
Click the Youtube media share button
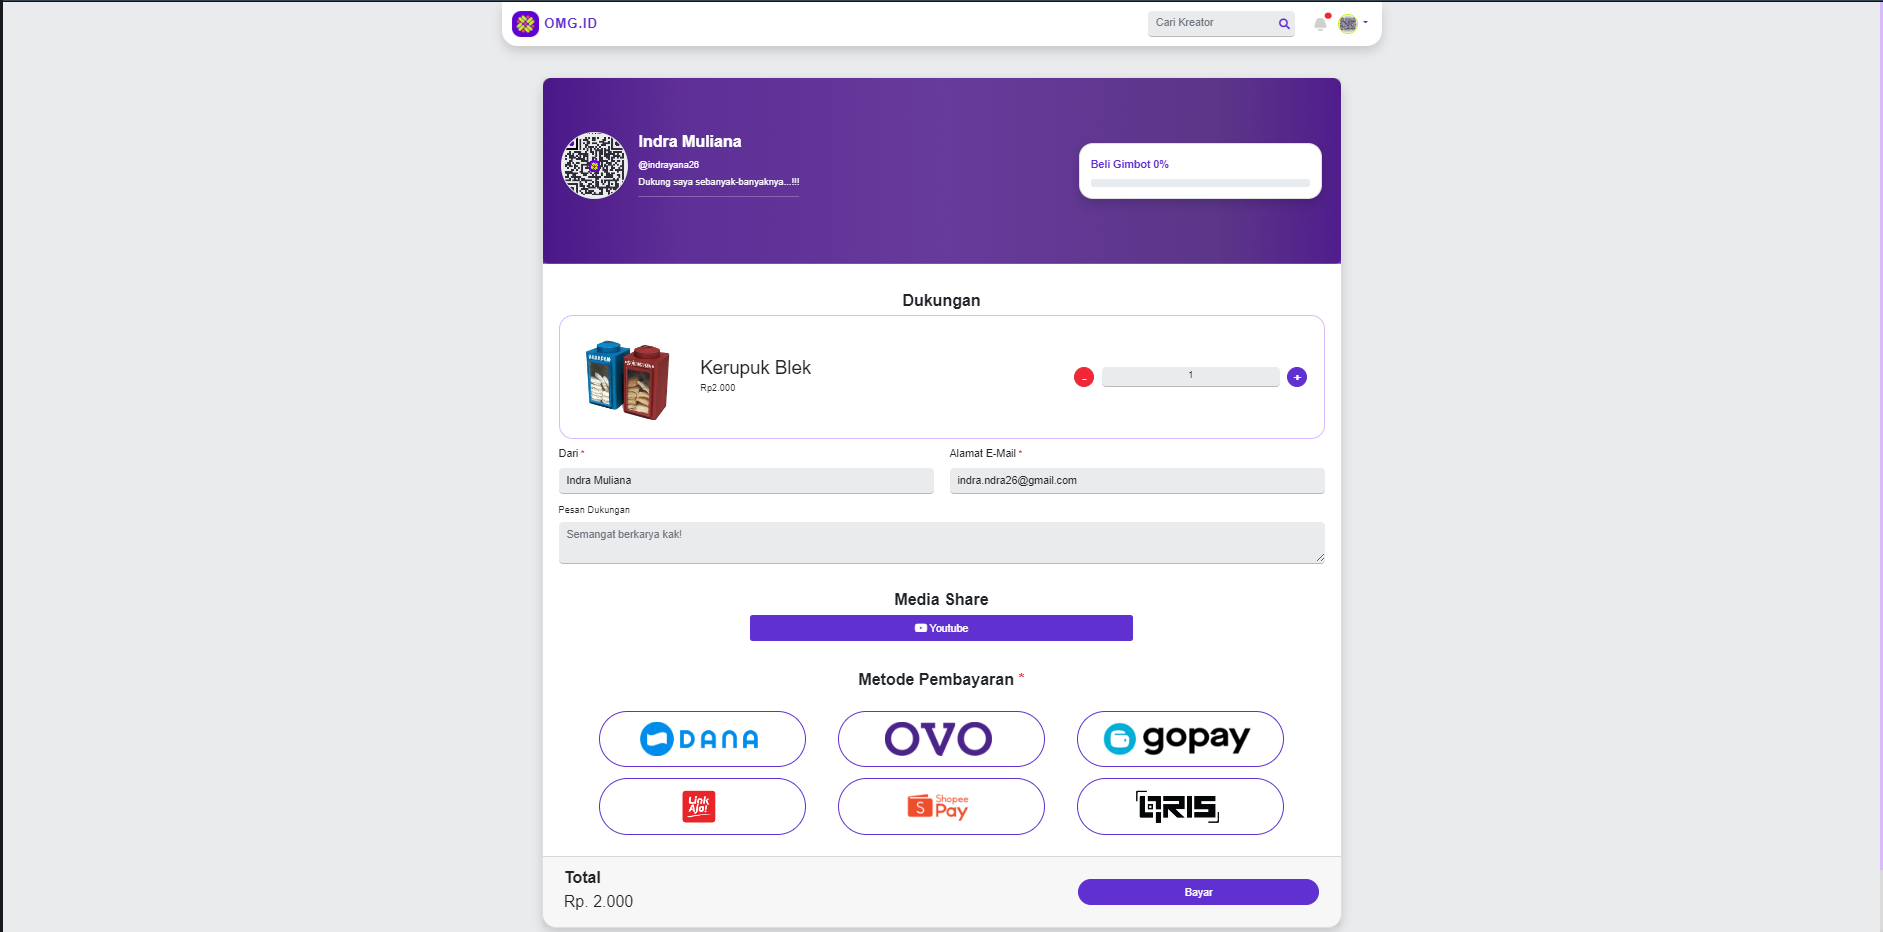point(941,628)
